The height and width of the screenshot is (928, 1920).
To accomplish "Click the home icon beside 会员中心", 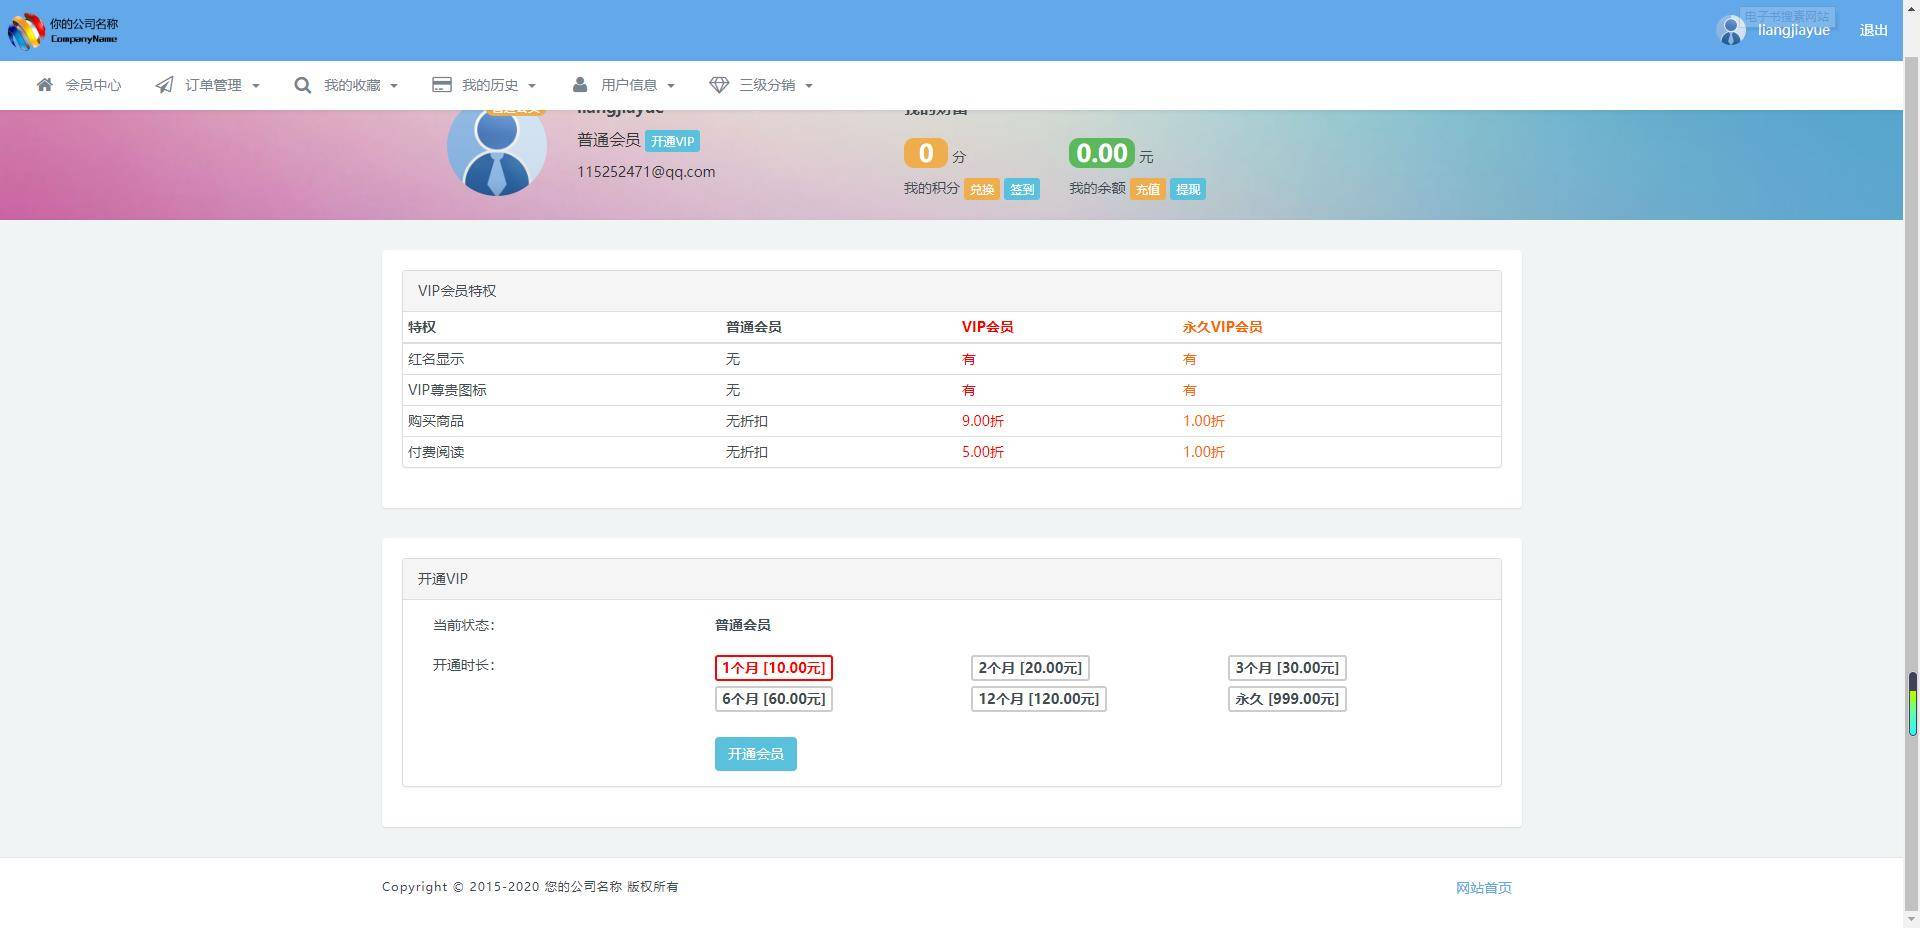I will pos(45,85).
